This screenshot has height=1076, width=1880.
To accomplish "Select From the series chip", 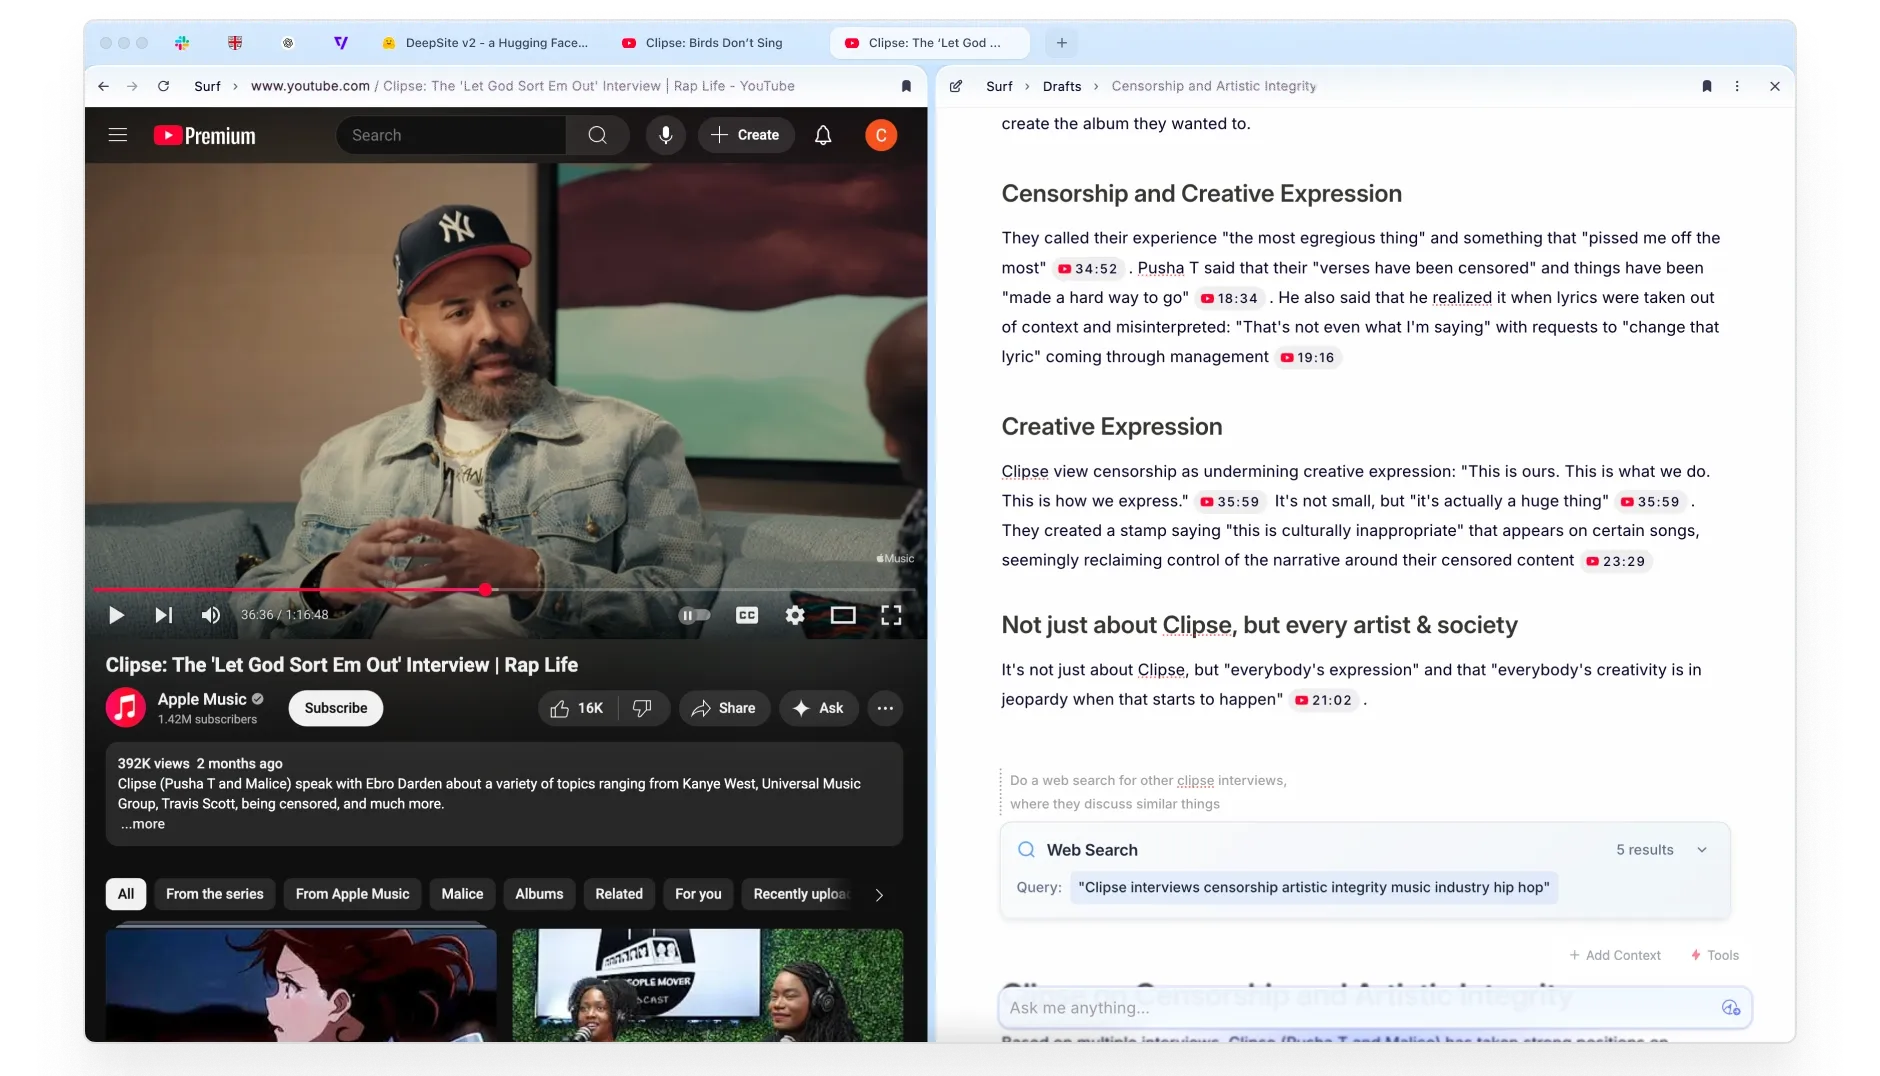I will [x=215, y=894].
